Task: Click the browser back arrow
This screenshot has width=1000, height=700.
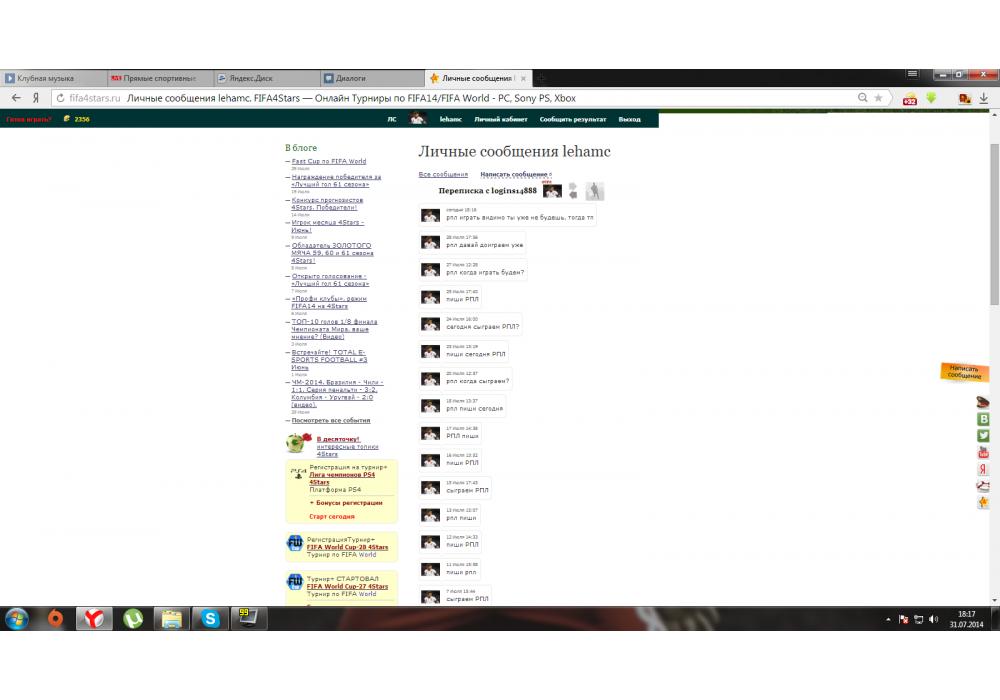Action: 16,98
